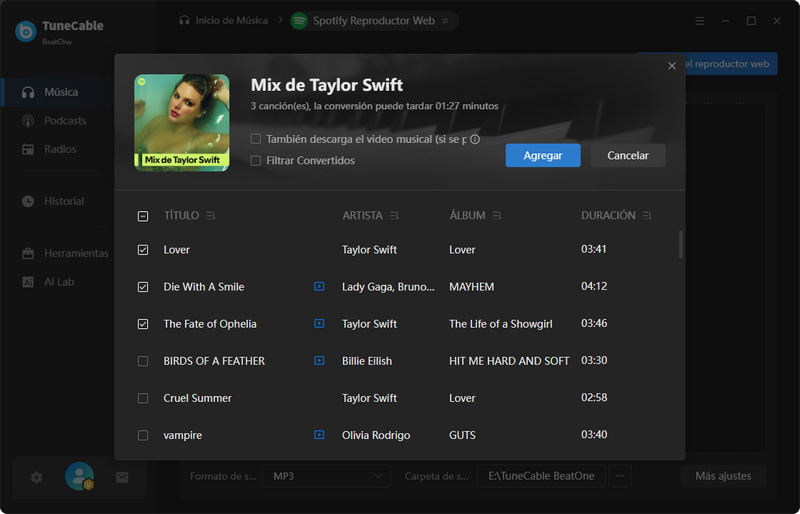The height and width of the screenshot is (514, 800).
Task: Click the switch source icon next to Spotify Reproductor Web
Action: [445, 21]
